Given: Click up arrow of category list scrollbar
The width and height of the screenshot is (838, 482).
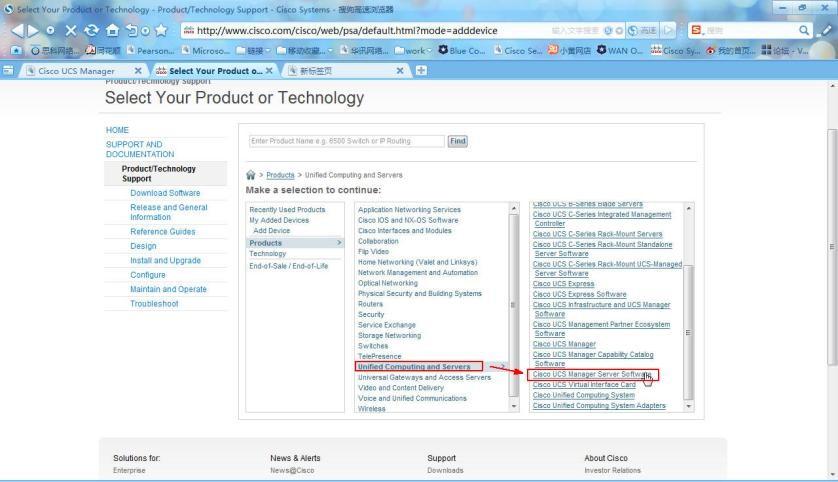Looking at the screenshot, I should (x=514, y=208).
